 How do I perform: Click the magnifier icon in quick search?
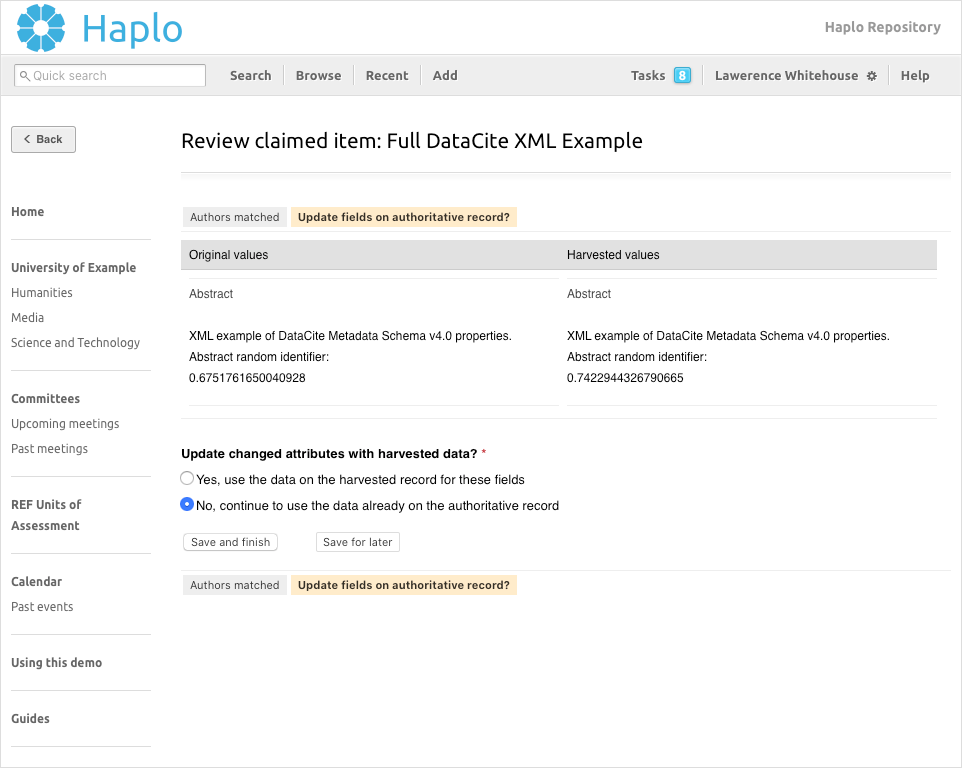coord(24,75)
